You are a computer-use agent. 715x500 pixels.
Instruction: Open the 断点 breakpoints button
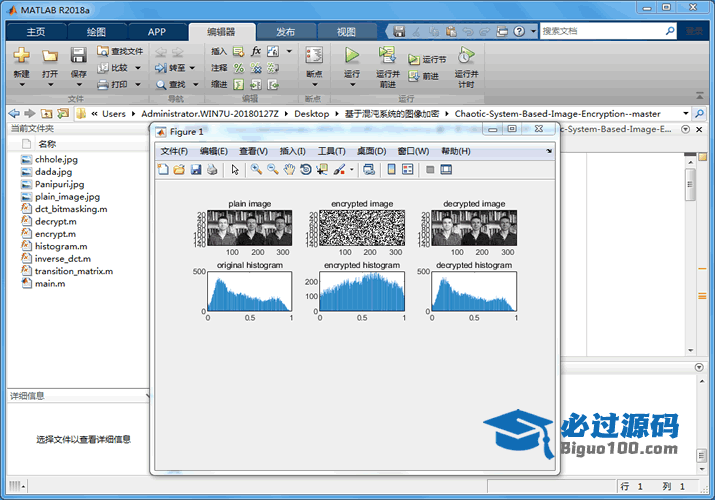click(x=314, y=56)
